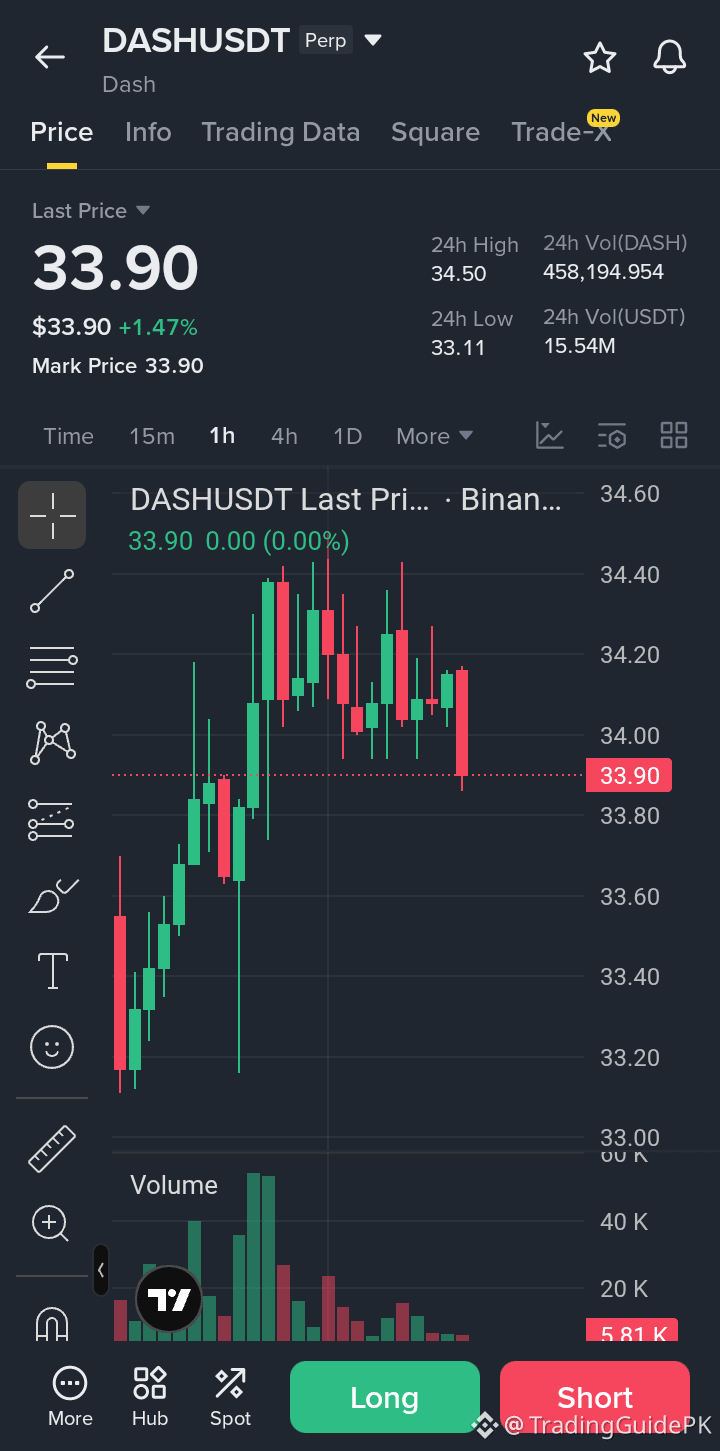Open the Last Price dropdown
The image size is (720, 1451).
pyautogui.click(x=91, y=211)
